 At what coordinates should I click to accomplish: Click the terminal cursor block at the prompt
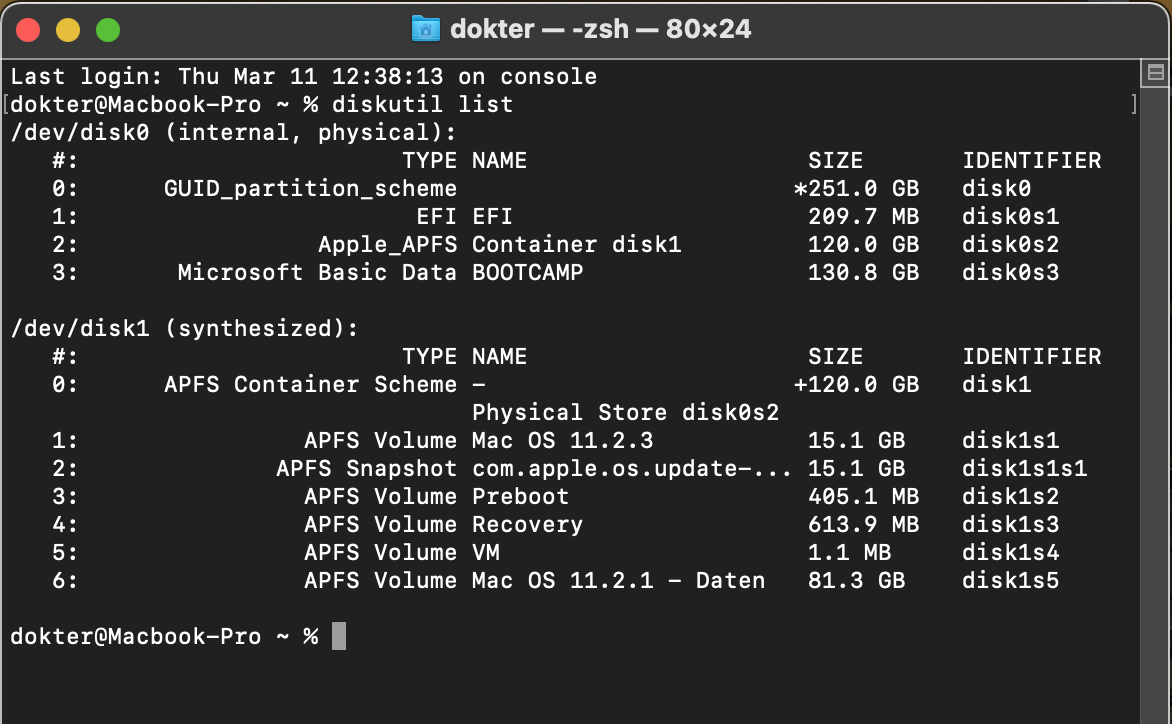339,636
